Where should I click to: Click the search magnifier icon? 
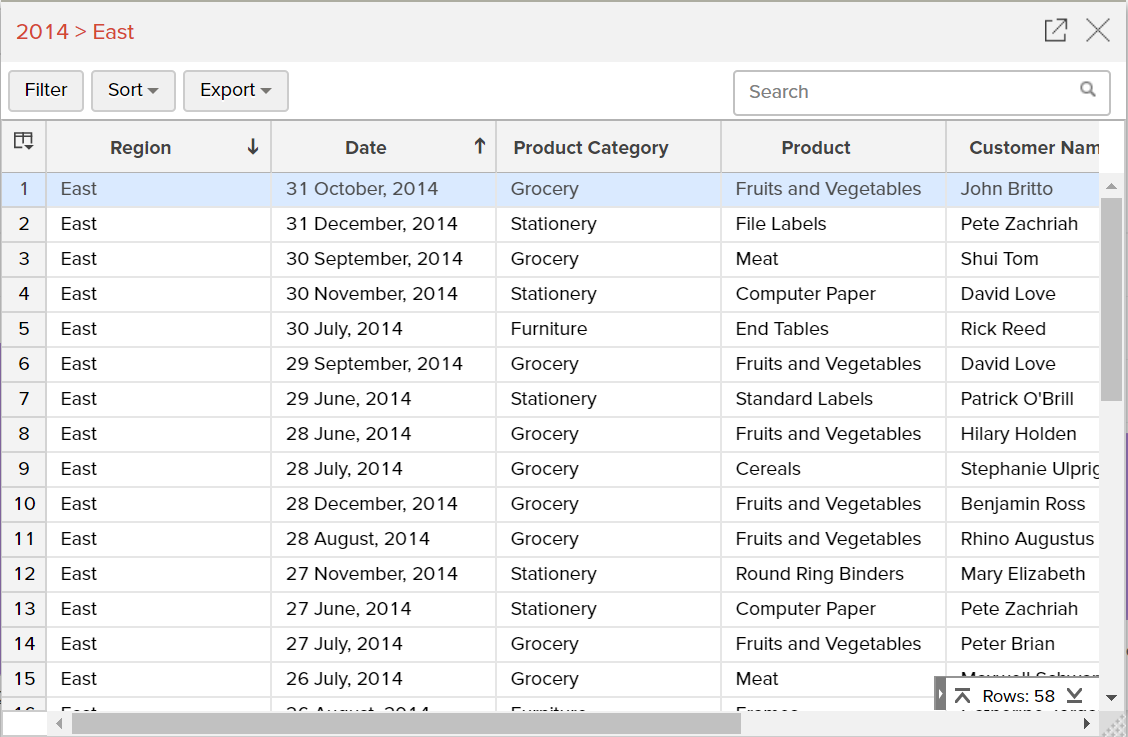[1088, 90]
